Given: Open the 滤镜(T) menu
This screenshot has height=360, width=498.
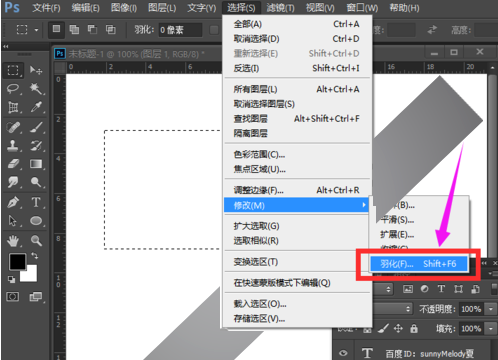Looking at the screenshot, I should pos(280,8).
